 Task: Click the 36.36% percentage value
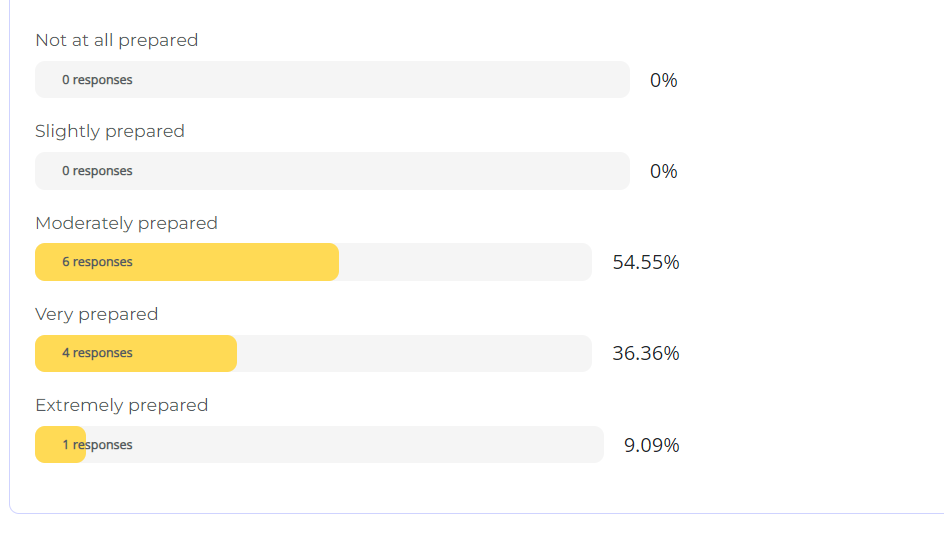click(x=646, y=353)
